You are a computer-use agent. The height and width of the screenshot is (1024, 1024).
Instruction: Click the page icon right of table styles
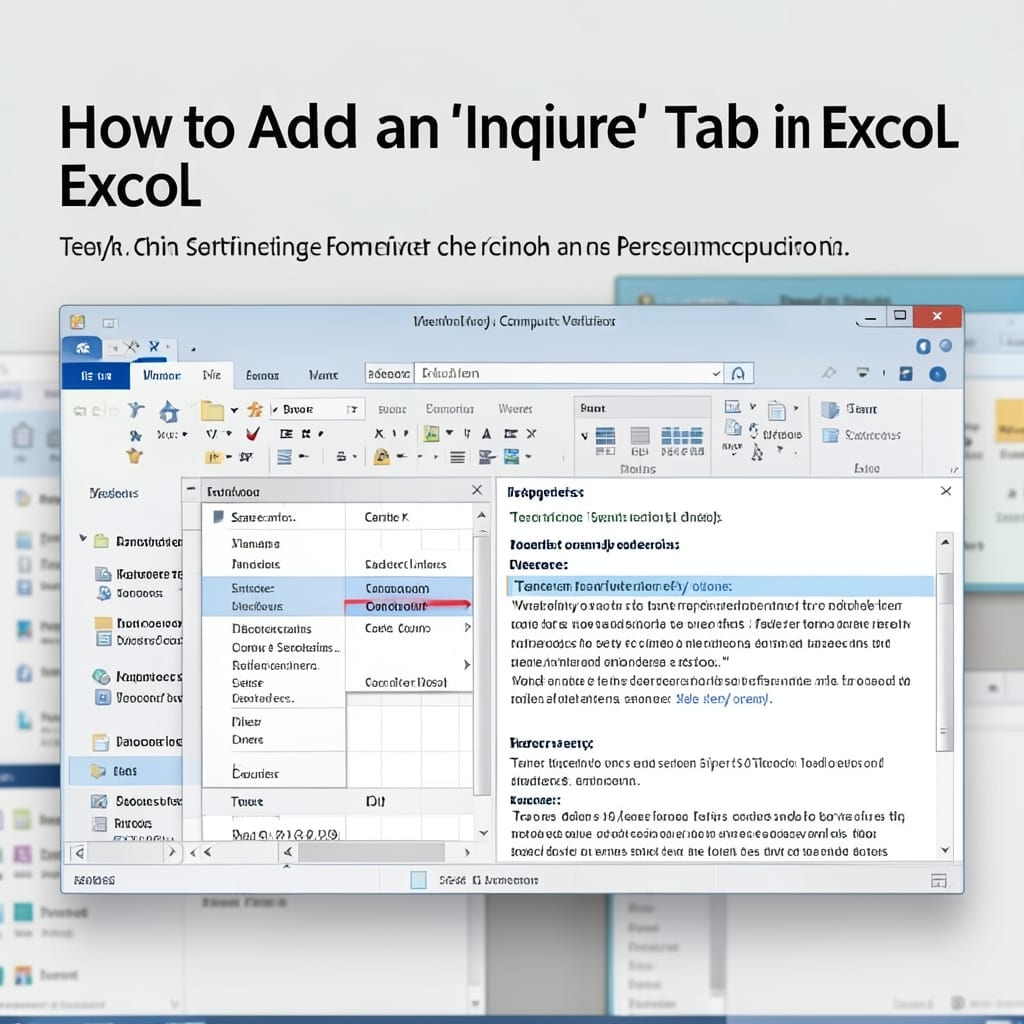[x=776, y=411]
